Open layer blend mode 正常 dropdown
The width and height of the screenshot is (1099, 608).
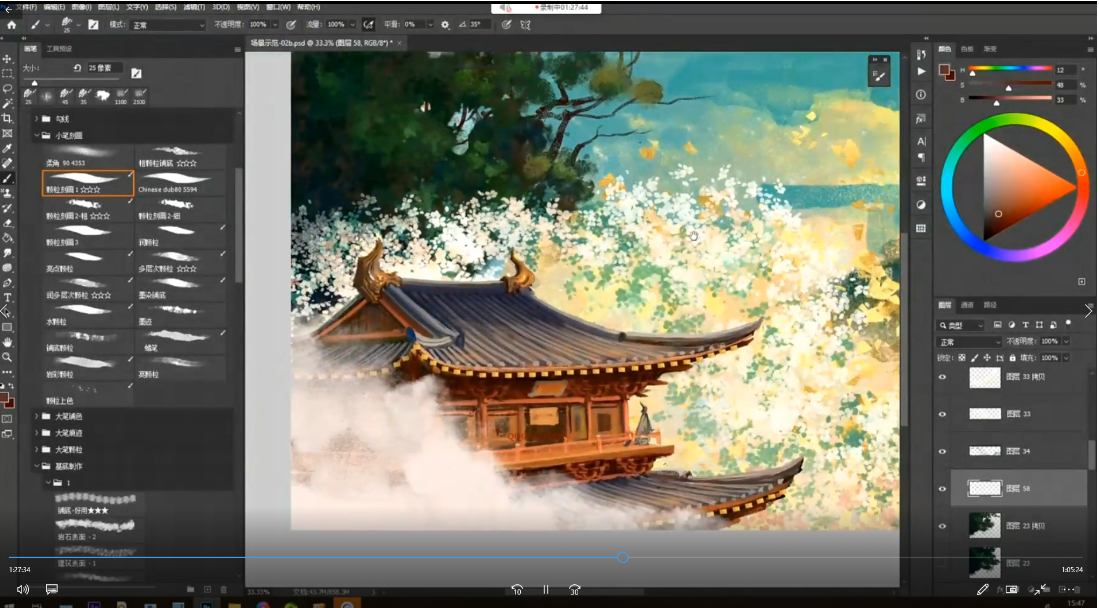click(x=969, y=342)
